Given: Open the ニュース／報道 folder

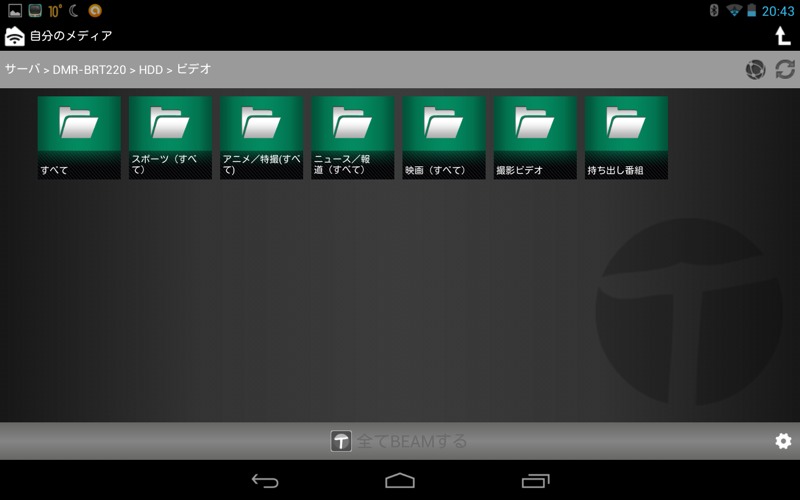Looking at the screenshot, I should click(353, 138).
